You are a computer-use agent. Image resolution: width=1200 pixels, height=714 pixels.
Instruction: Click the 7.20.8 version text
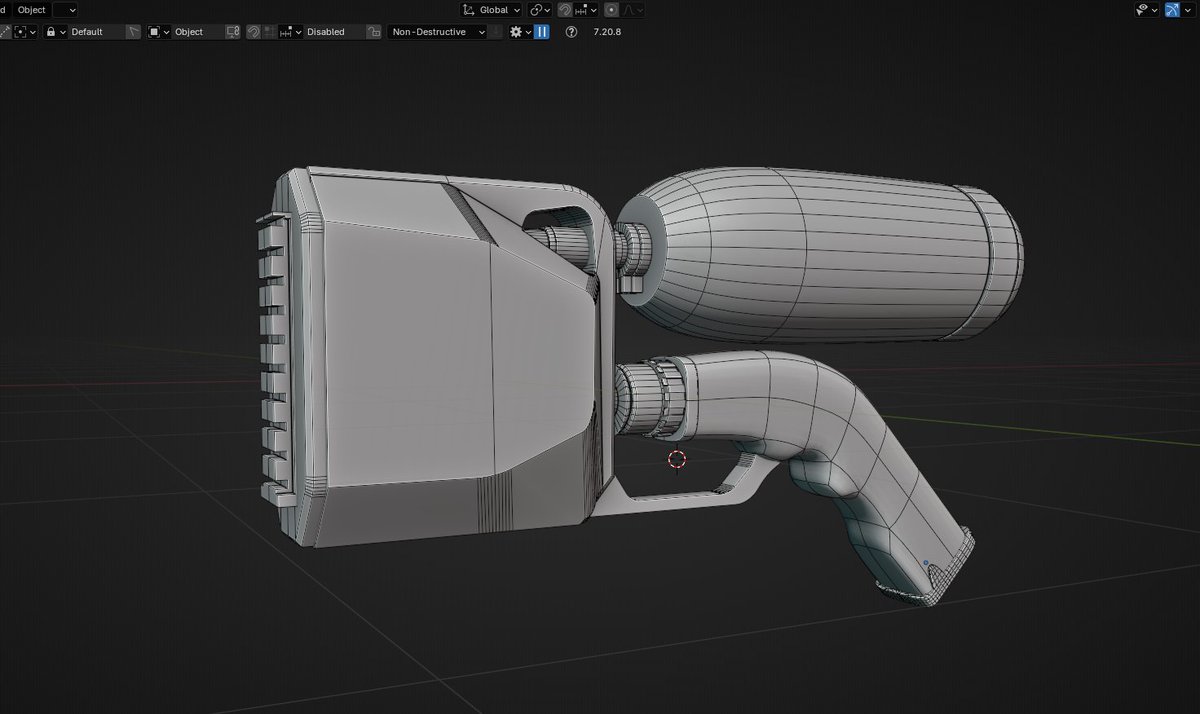click(x=607, y=32)
